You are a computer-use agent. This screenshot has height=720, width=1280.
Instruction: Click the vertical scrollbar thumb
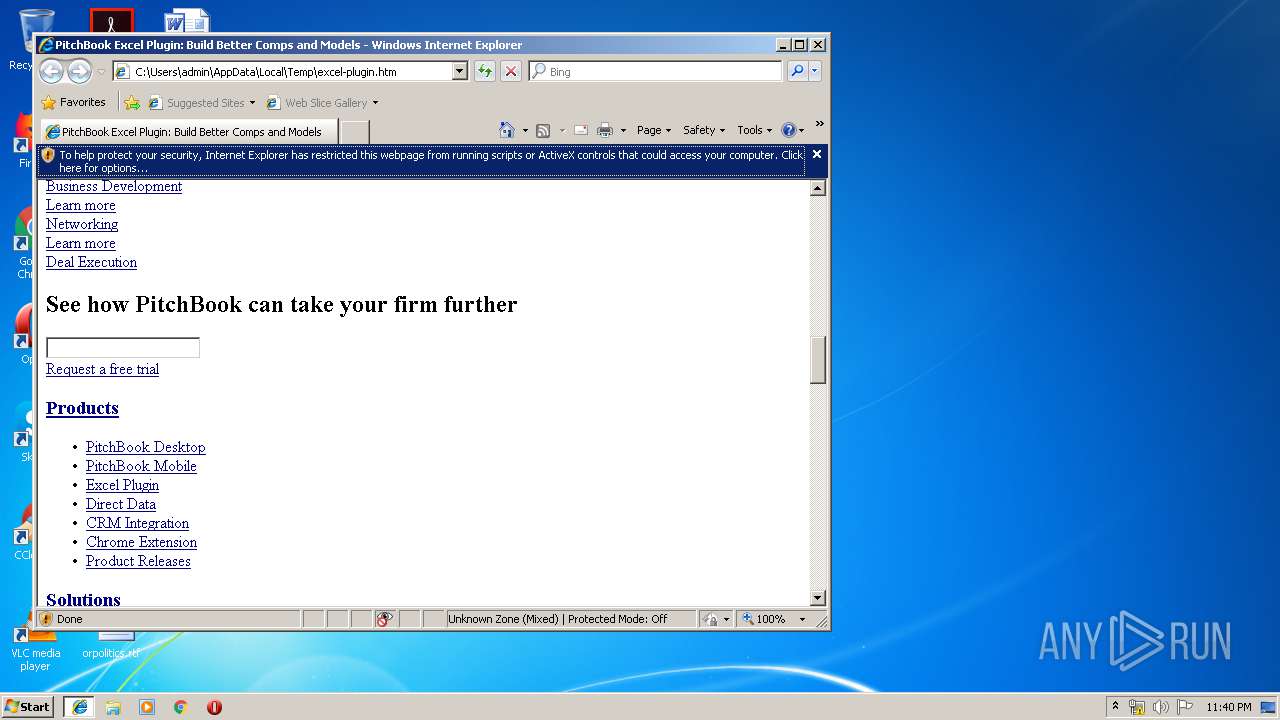[817, 360]
